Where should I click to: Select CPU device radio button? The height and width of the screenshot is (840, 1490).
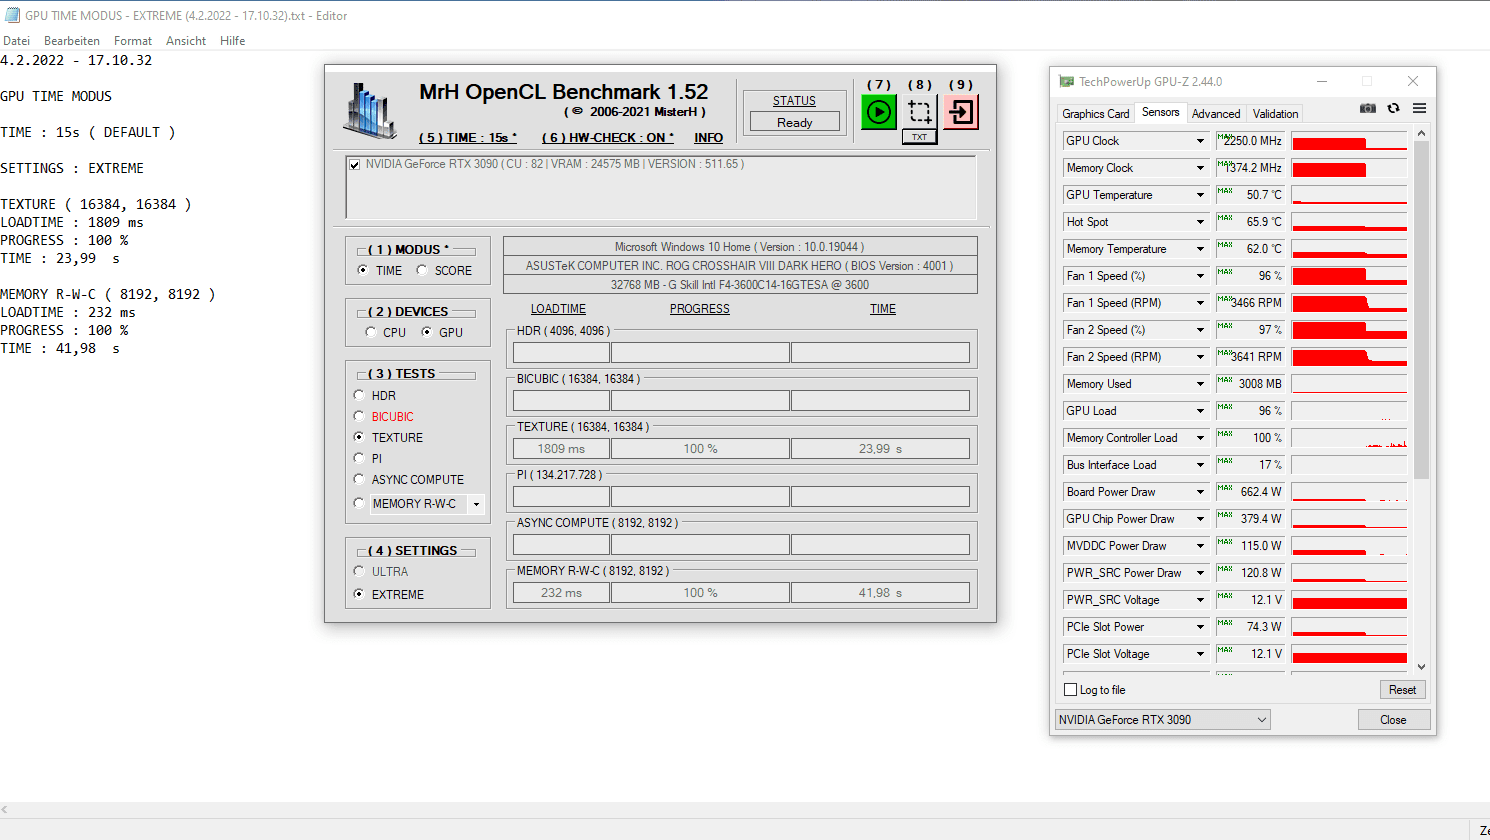371,332
